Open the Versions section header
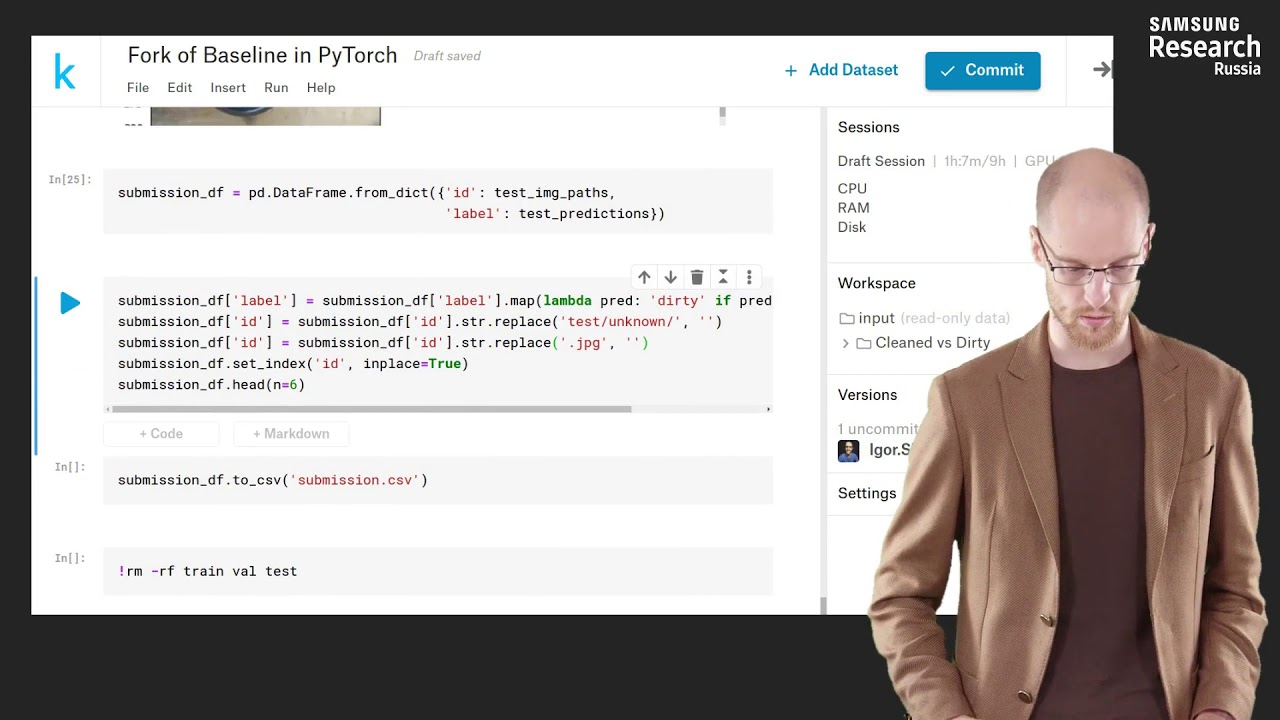This screenshot has height=720, width=1280. pyautogui.click(x=867, y=395)
